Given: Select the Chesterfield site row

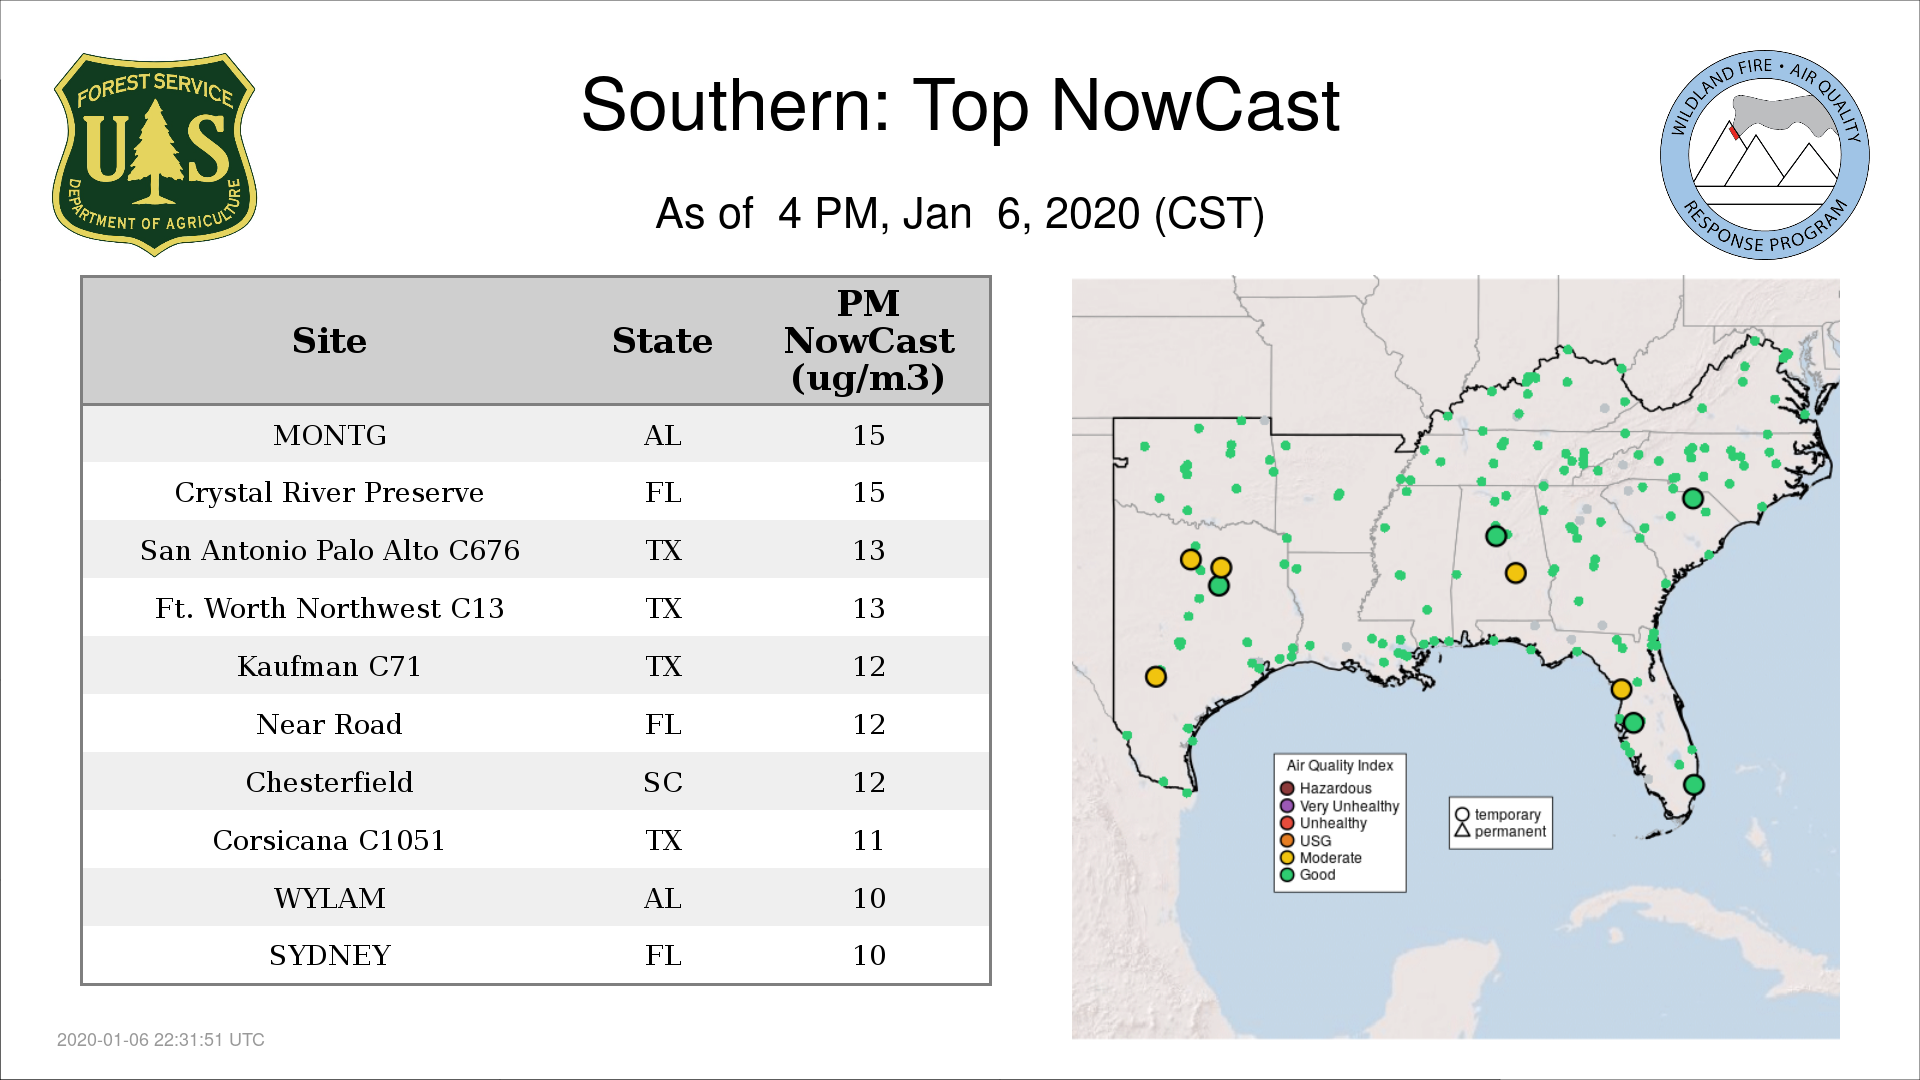Looking at the screenshot, I should (535, 782).
